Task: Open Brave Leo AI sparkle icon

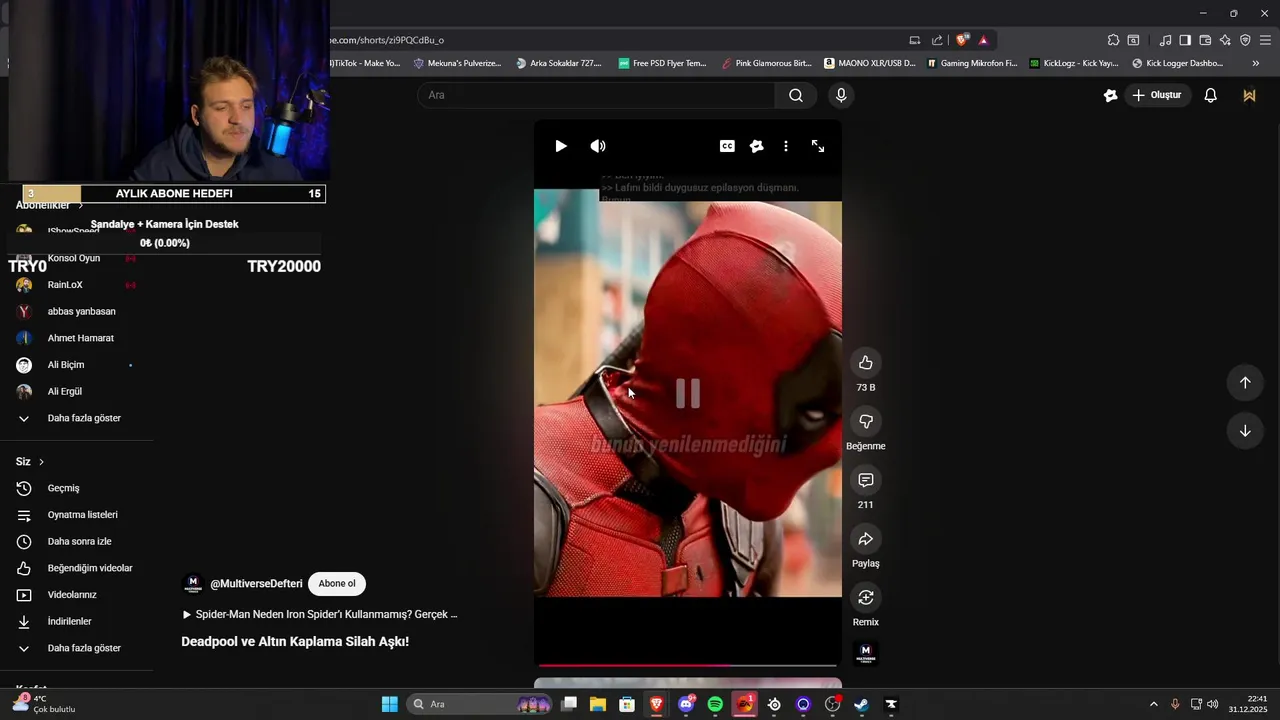Action: pyautogui.click(x=1225, y=40)
